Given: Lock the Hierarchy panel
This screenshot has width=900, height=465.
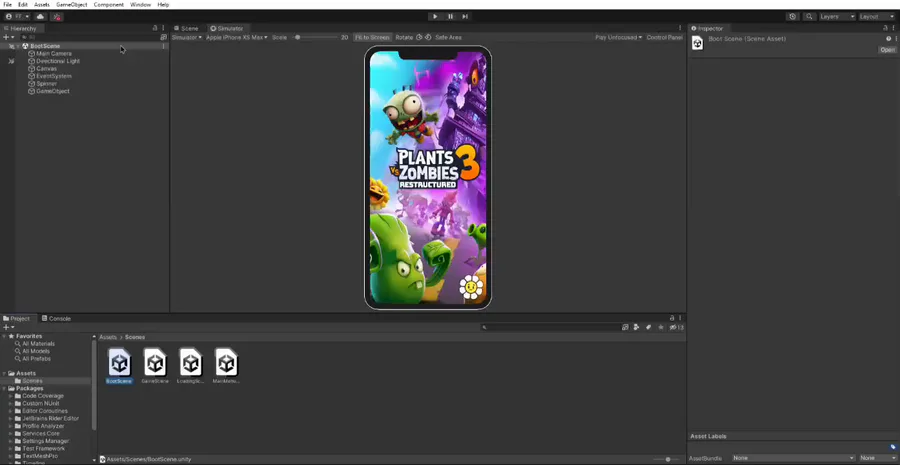Looking at the screenshot, I should (x=154, y=28).
